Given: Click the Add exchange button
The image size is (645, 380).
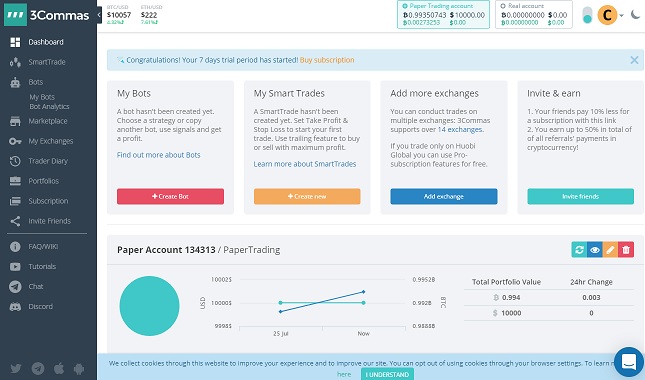Looking at the screenshot, I should (x=444, y=197).
